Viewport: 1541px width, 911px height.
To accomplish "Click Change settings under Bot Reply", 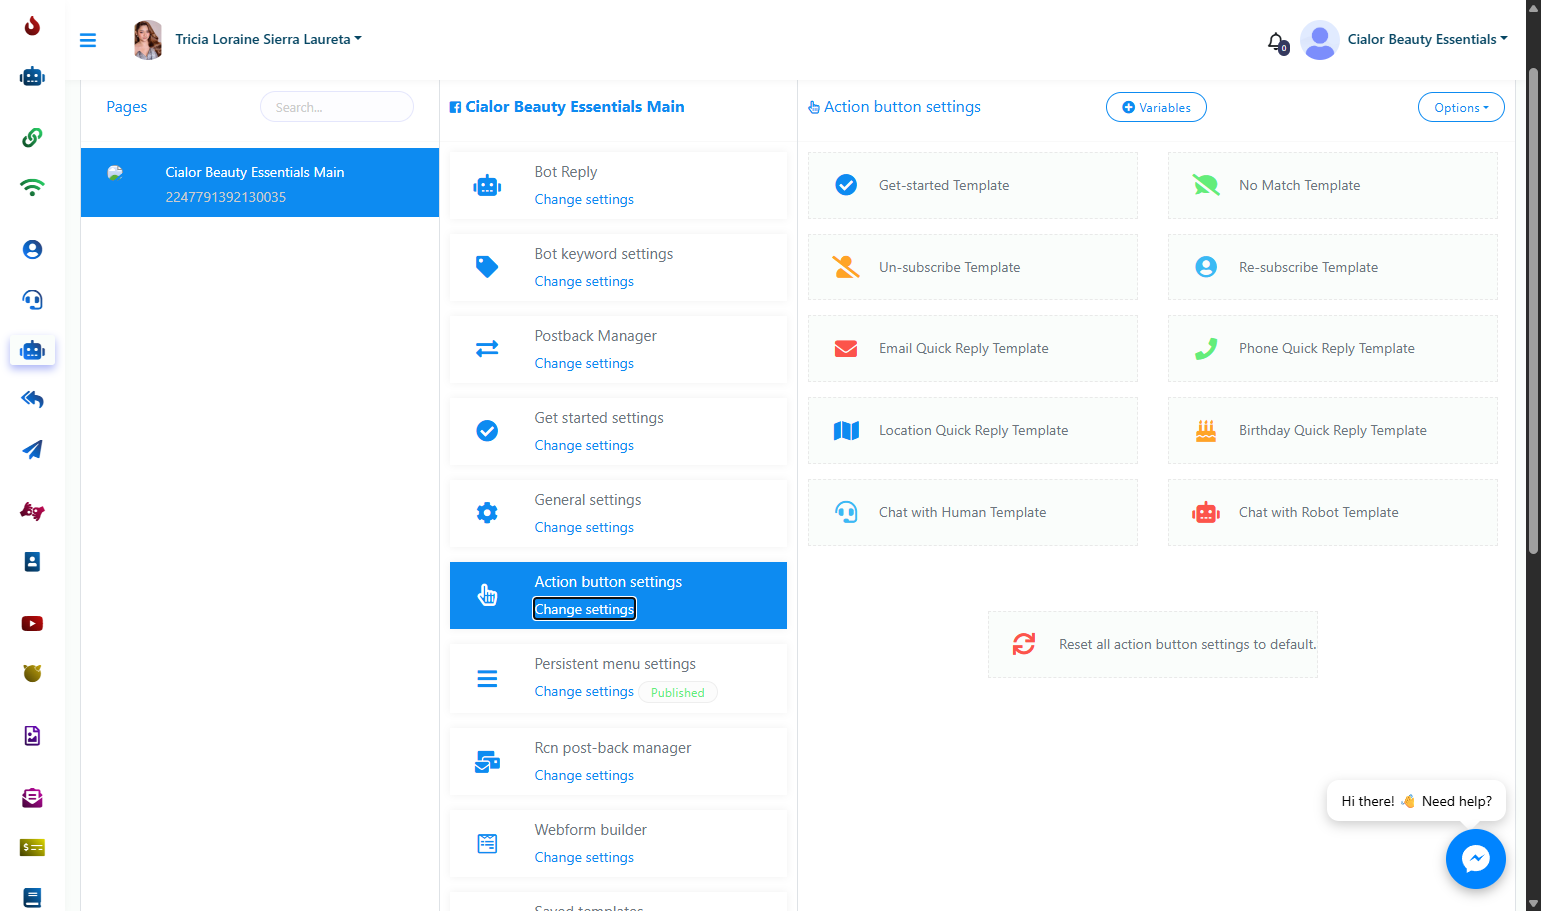I will click(584, 199).
